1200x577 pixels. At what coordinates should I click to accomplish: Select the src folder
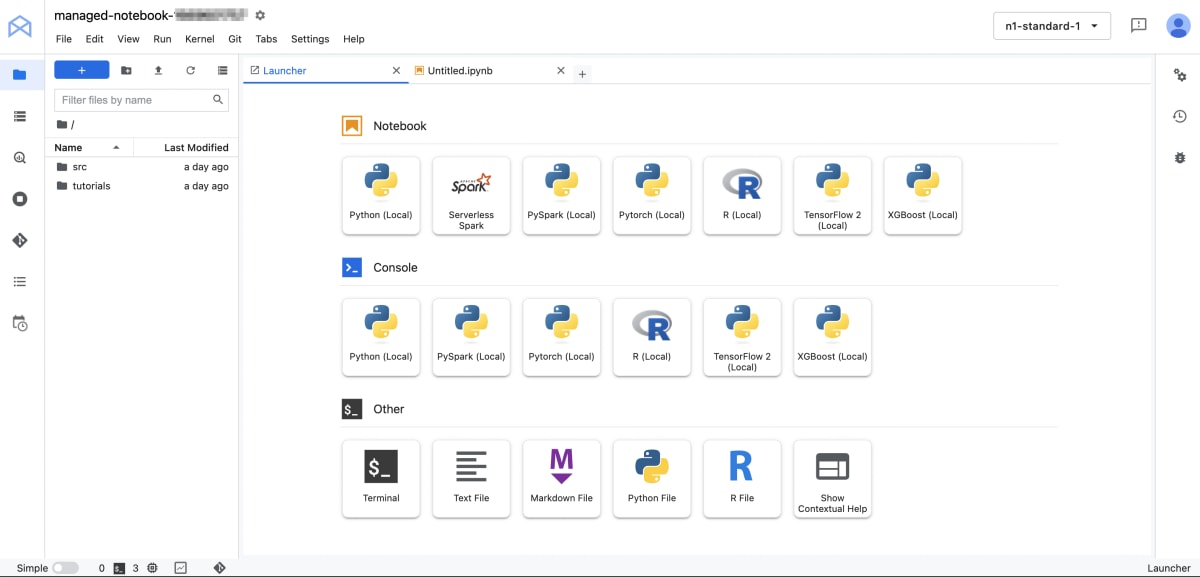pyautogui.click(x=142, y=167)
